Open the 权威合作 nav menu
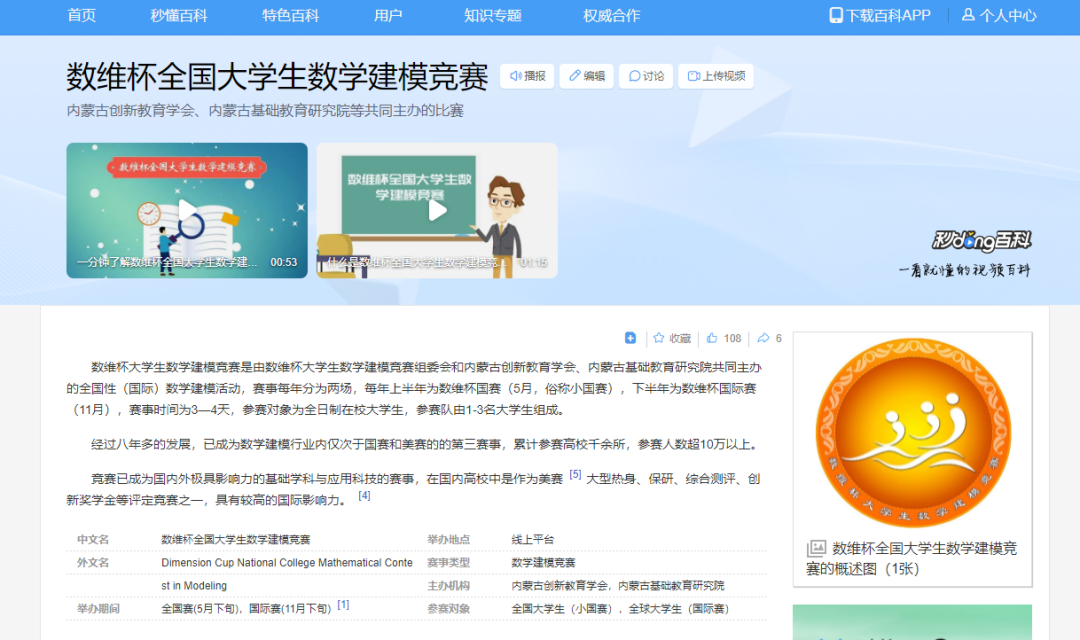The image size is (1080, 640). 612,15
